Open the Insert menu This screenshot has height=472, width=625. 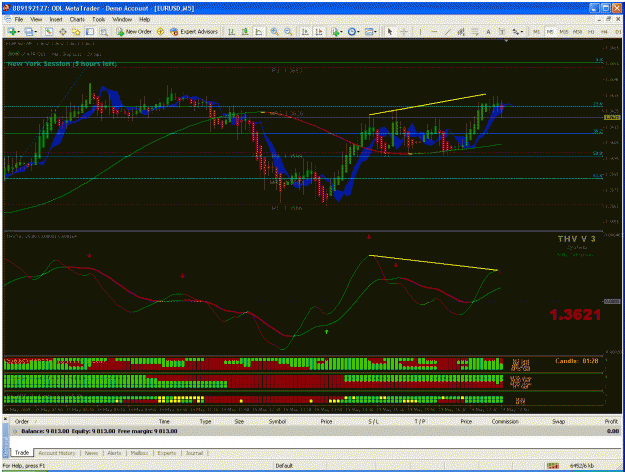56,19
